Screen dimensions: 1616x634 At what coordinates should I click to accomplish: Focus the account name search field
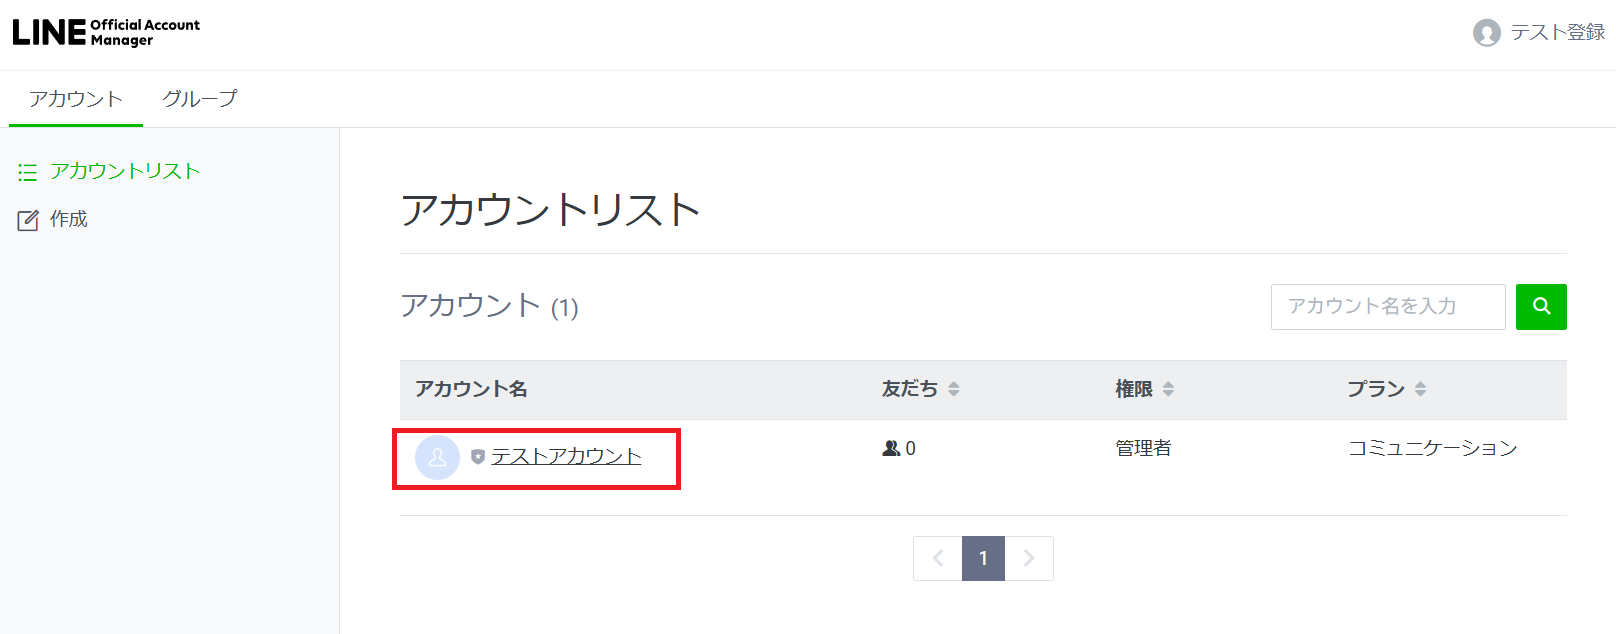point(1387,307)
